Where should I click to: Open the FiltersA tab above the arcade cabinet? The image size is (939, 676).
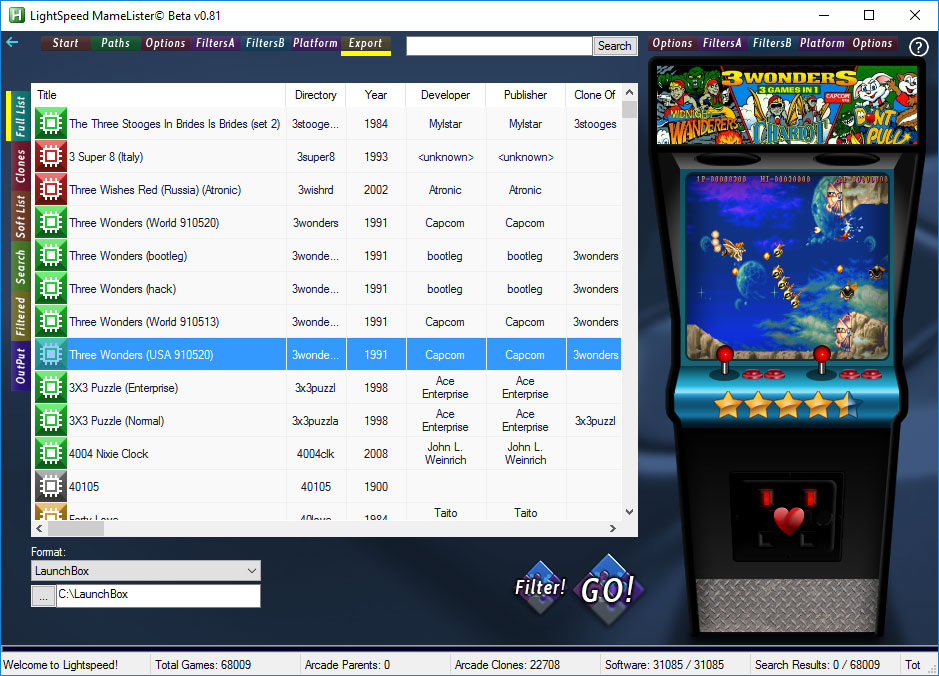coord(722,43)
